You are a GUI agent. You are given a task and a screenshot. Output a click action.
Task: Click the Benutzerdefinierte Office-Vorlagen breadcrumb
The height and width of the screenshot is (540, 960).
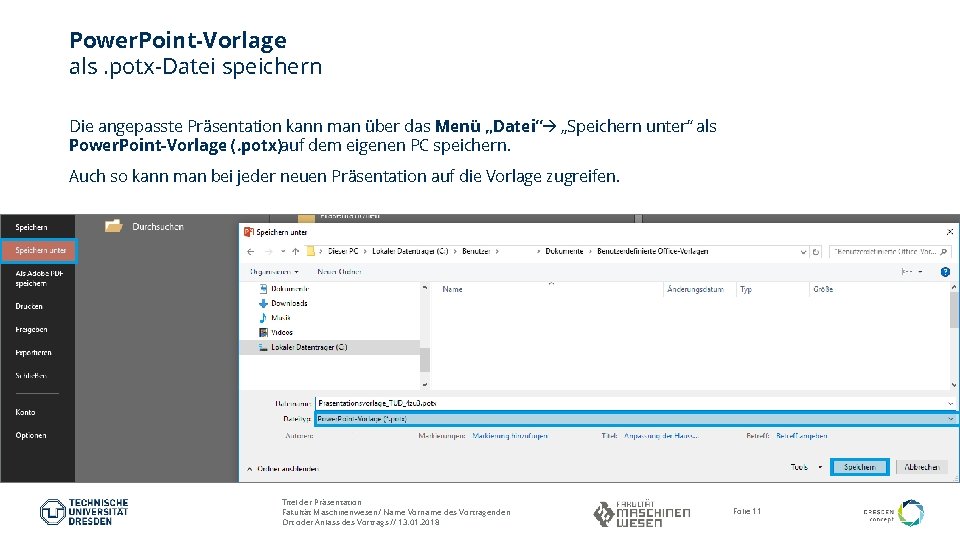point(653,251)
